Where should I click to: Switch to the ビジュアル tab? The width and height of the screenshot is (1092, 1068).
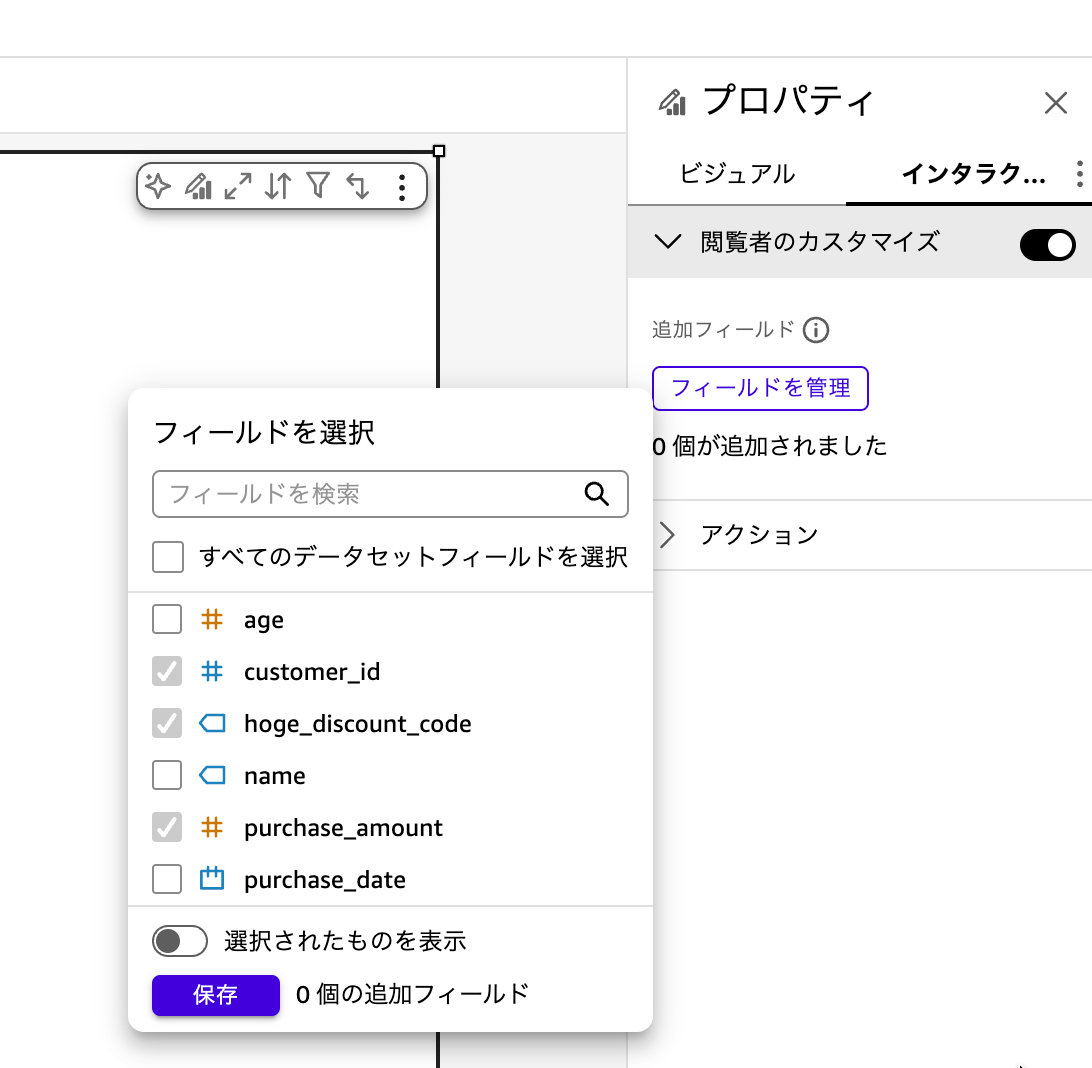[740, 173]
